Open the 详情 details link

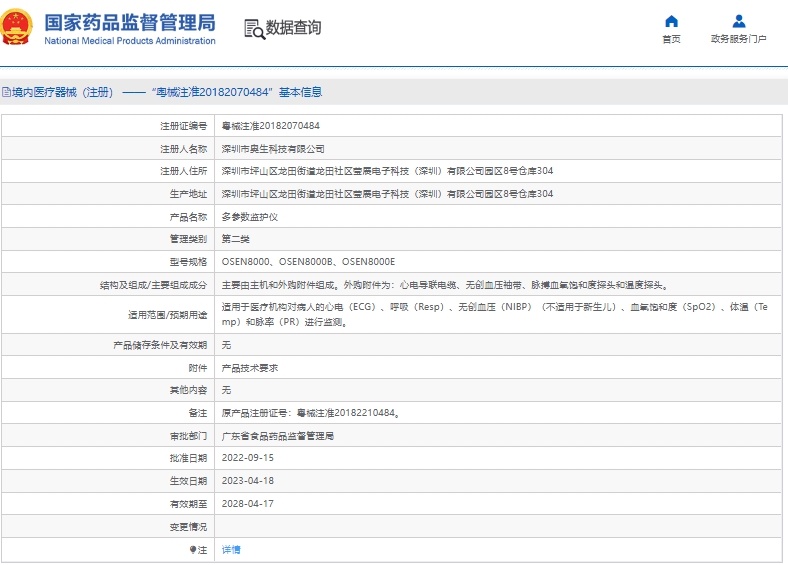(x=231, y=550)
